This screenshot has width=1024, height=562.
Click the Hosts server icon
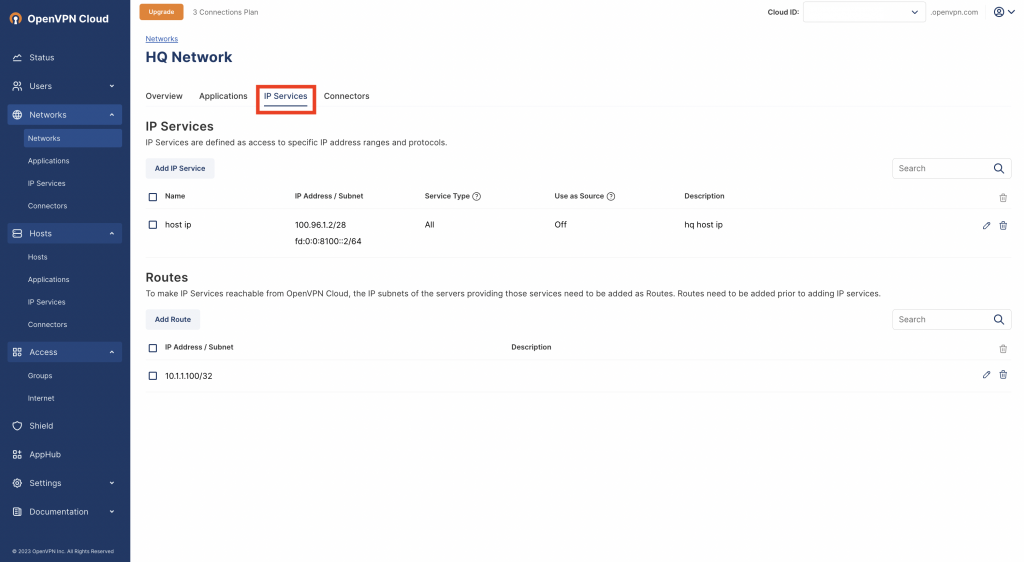[18, 234]
